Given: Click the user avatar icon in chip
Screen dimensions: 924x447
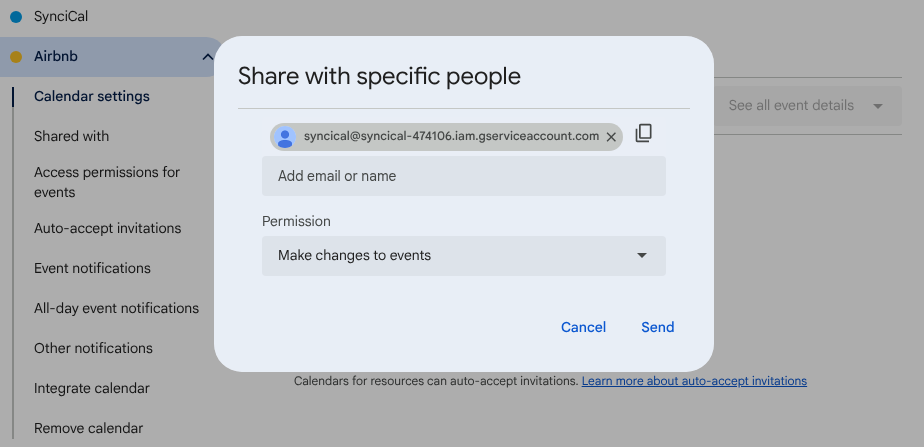Looking at the screenshot, I should [285, 137].
